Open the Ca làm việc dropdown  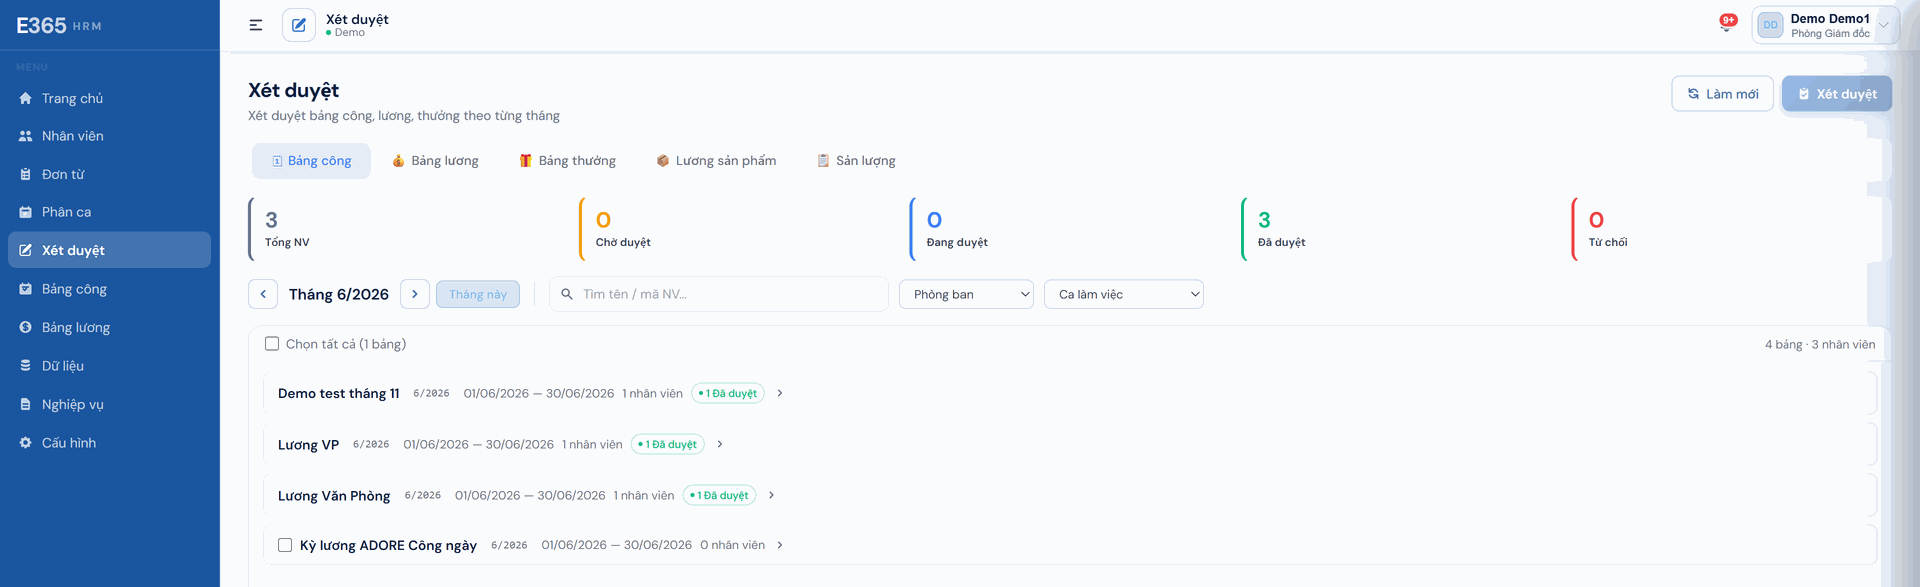pyautogui.click(x=1124, y=294)
